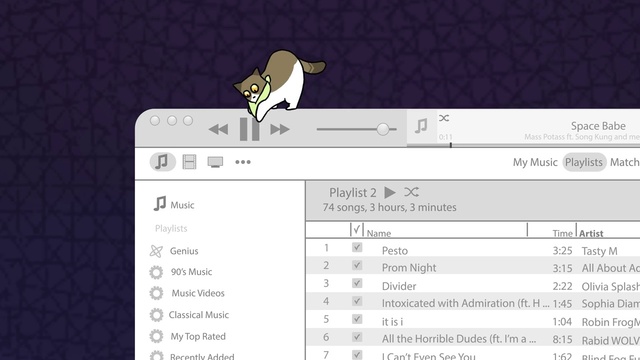Adjust the volume slider knob
640x360 pixels.
click(383, 129)
